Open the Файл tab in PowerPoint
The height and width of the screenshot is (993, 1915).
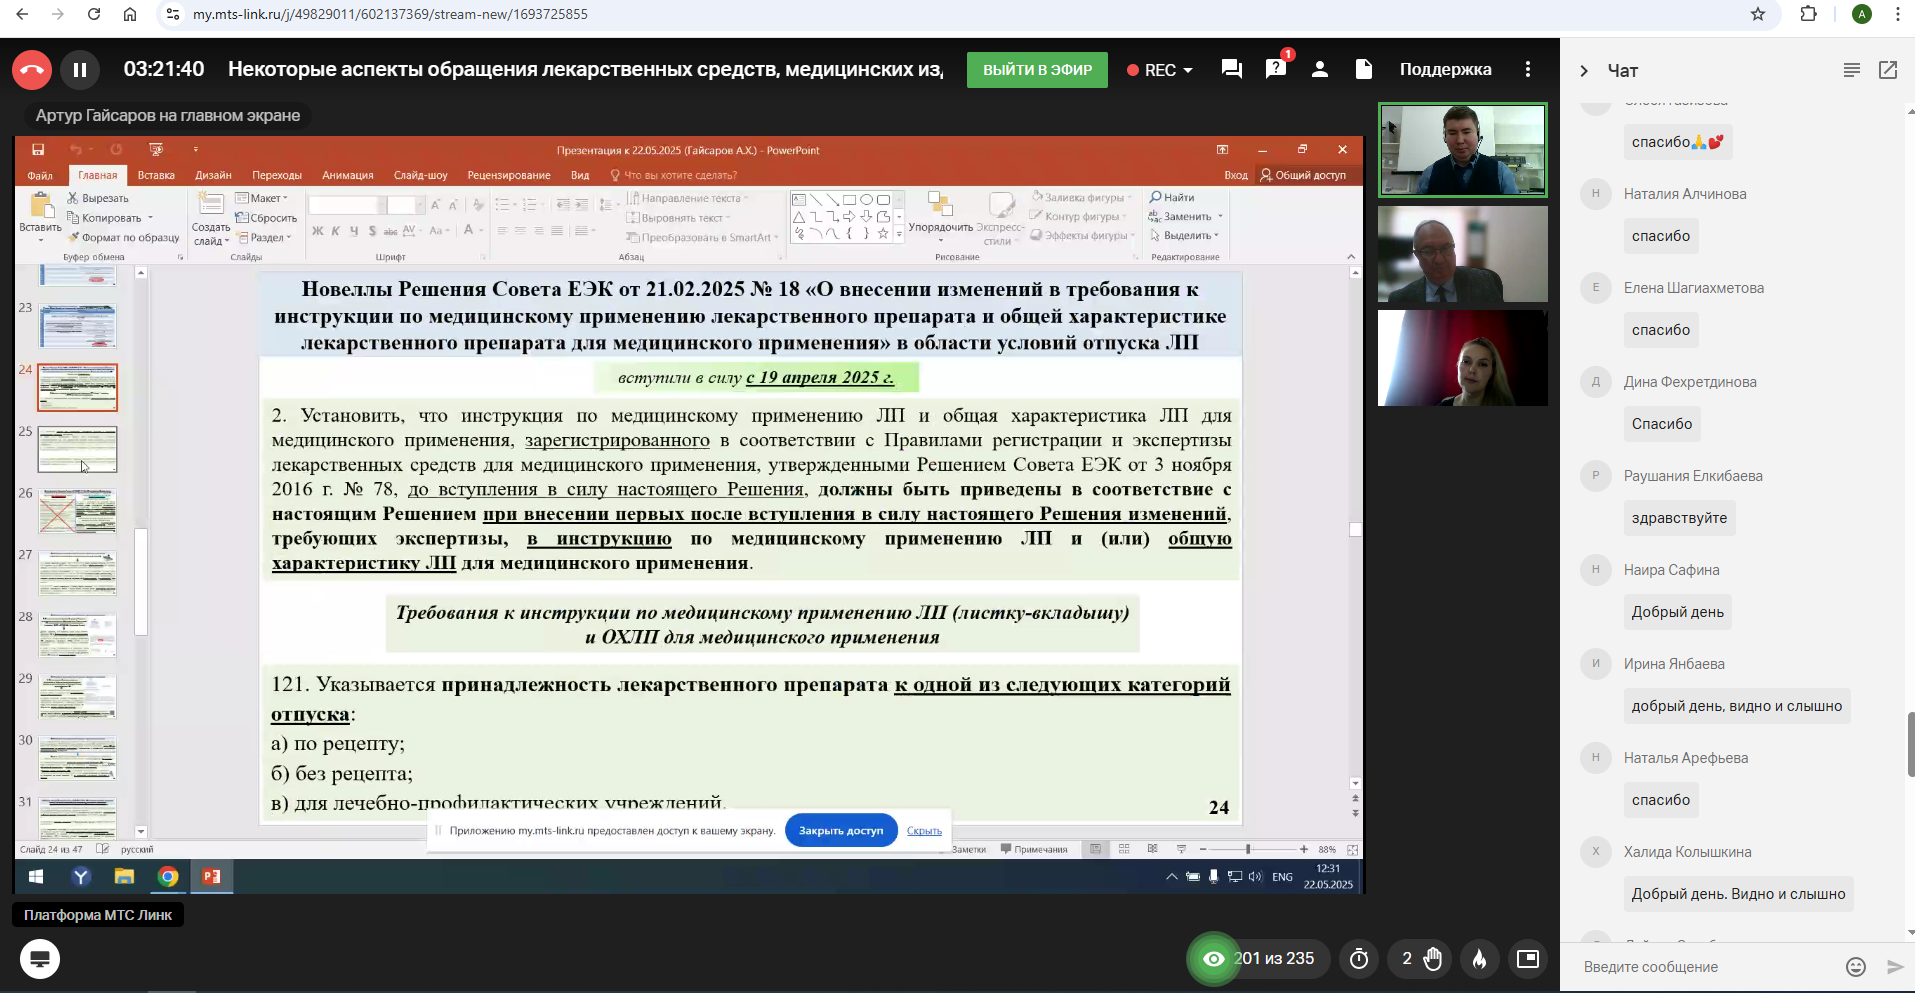click(x=40, y=175)
